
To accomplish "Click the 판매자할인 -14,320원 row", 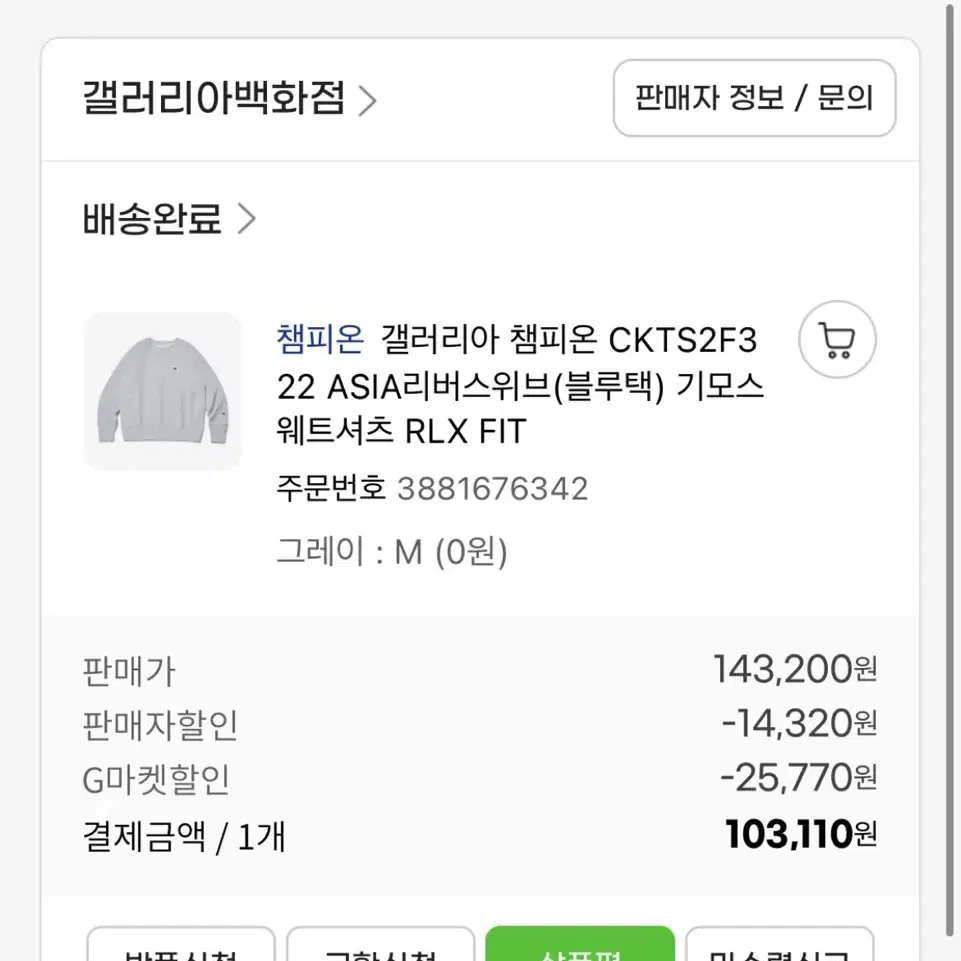I will [480, 724].
